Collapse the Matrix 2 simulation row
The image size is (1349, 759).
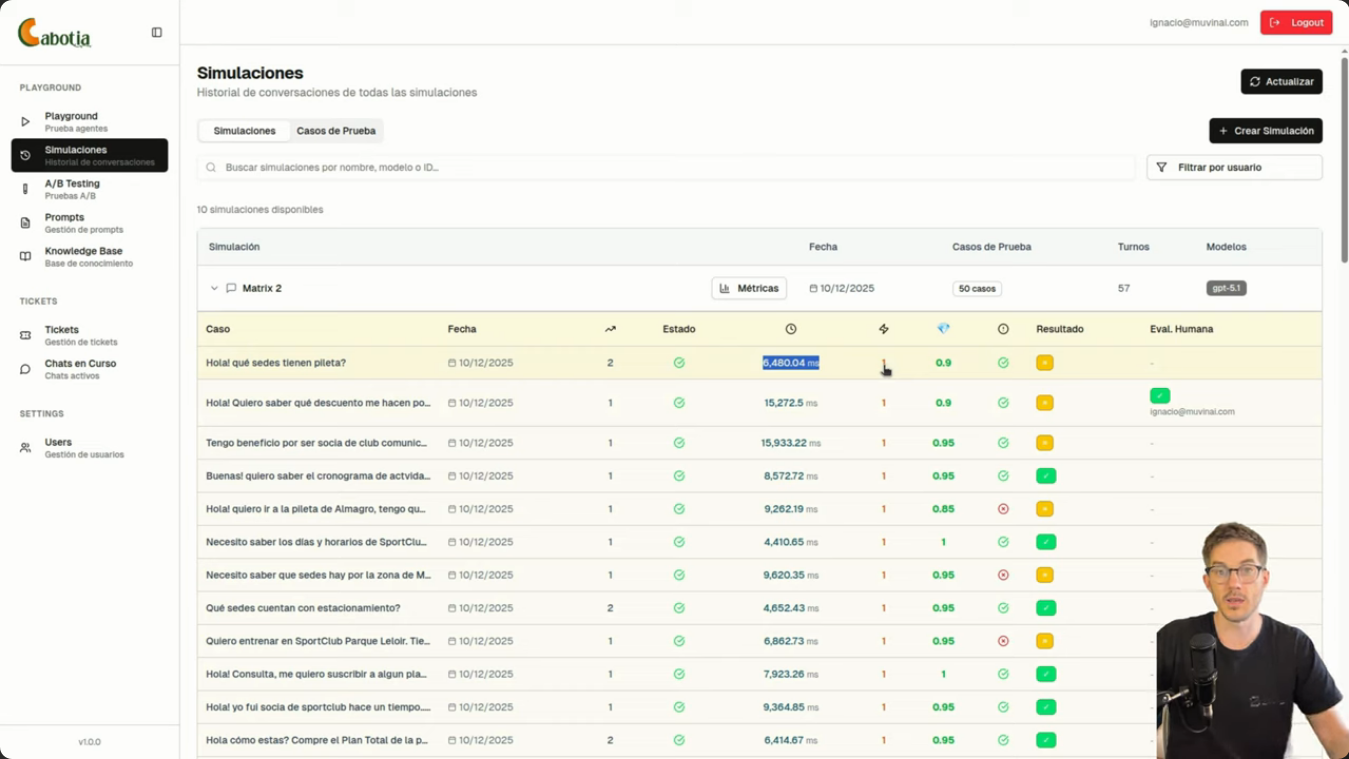tap(214, 288)
